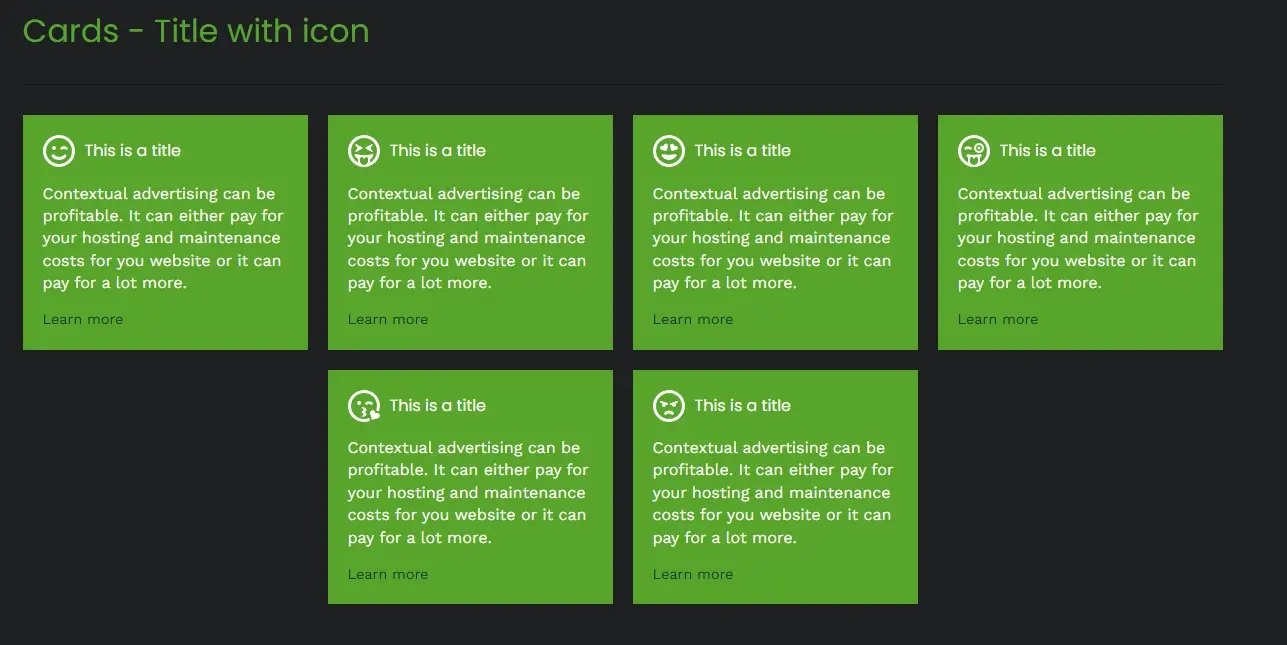Click the title on the smiley face card
This screenshot has width=1287, height=645.
click(x=131, y=150)
